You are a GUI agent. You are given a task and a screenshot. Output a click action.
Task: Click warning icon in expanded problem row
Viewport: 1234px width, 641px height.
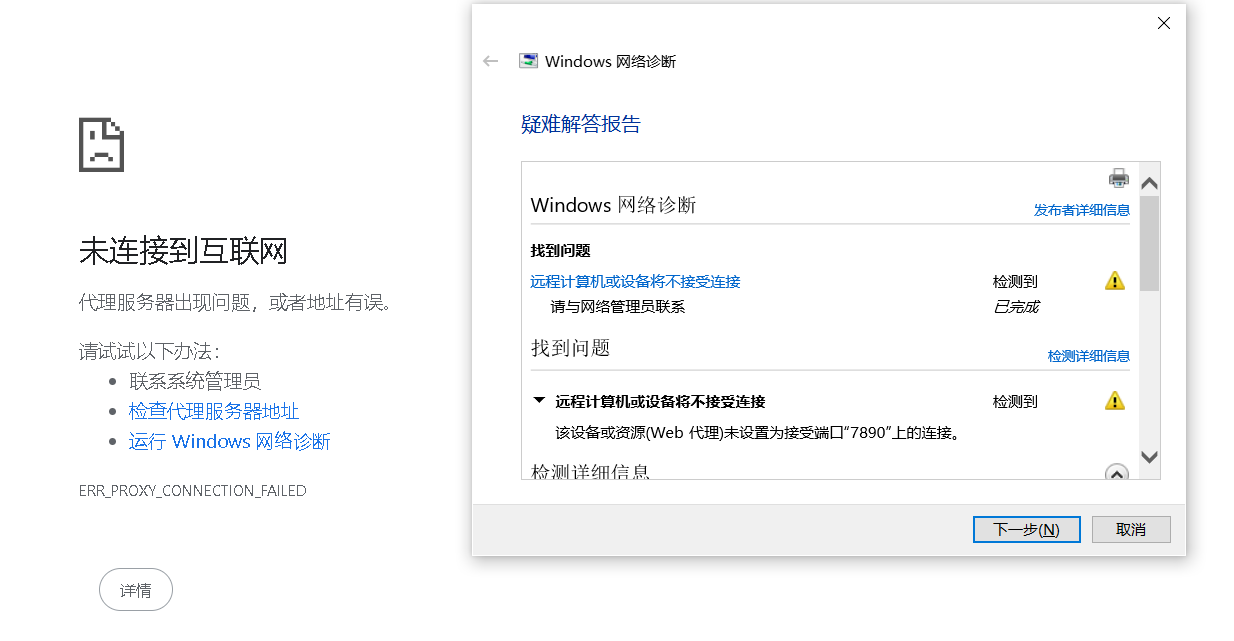pyautogui.click(x=1115, y=401)
